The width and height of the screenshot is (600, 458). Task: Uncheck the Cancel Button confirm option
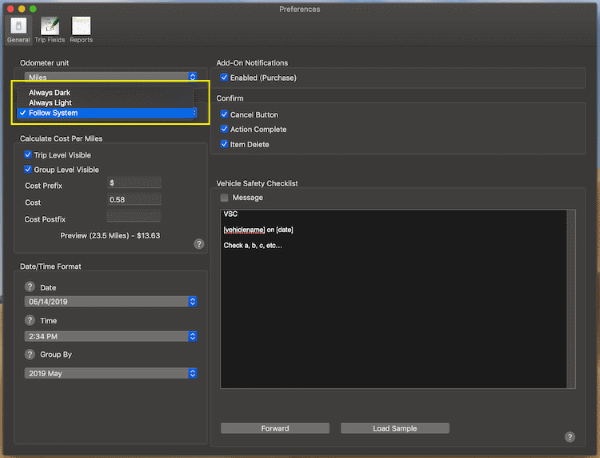(224, 115)
